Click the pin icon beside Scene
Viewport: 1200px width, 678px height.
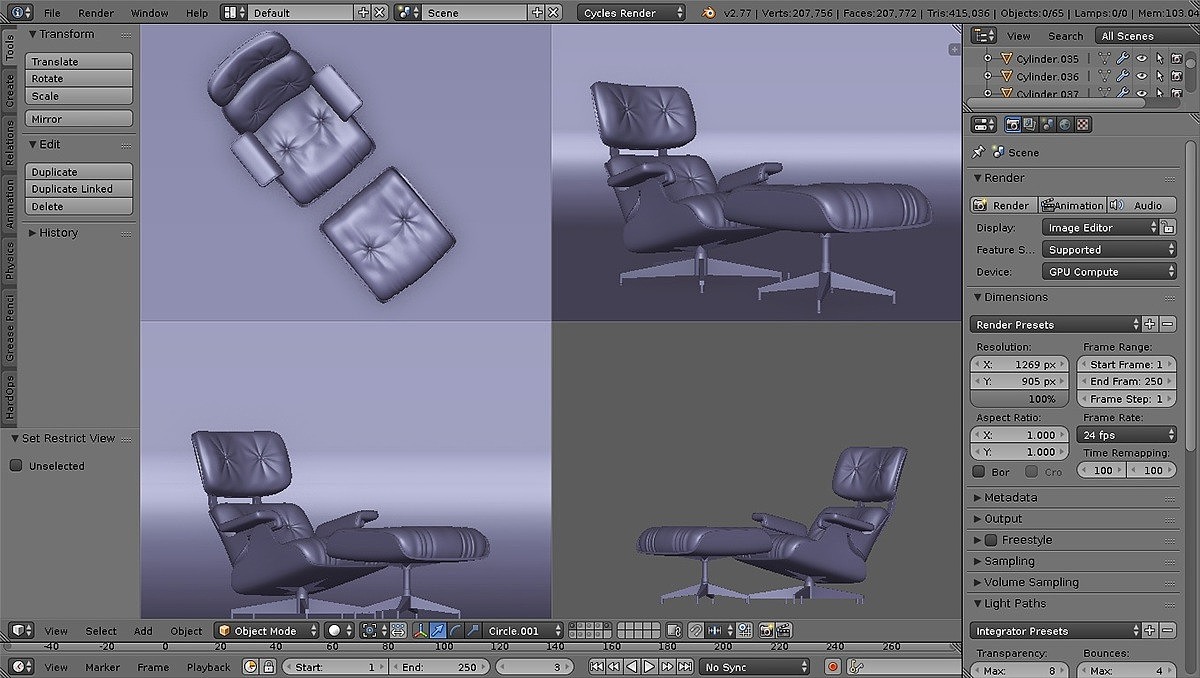pos(978,152)
